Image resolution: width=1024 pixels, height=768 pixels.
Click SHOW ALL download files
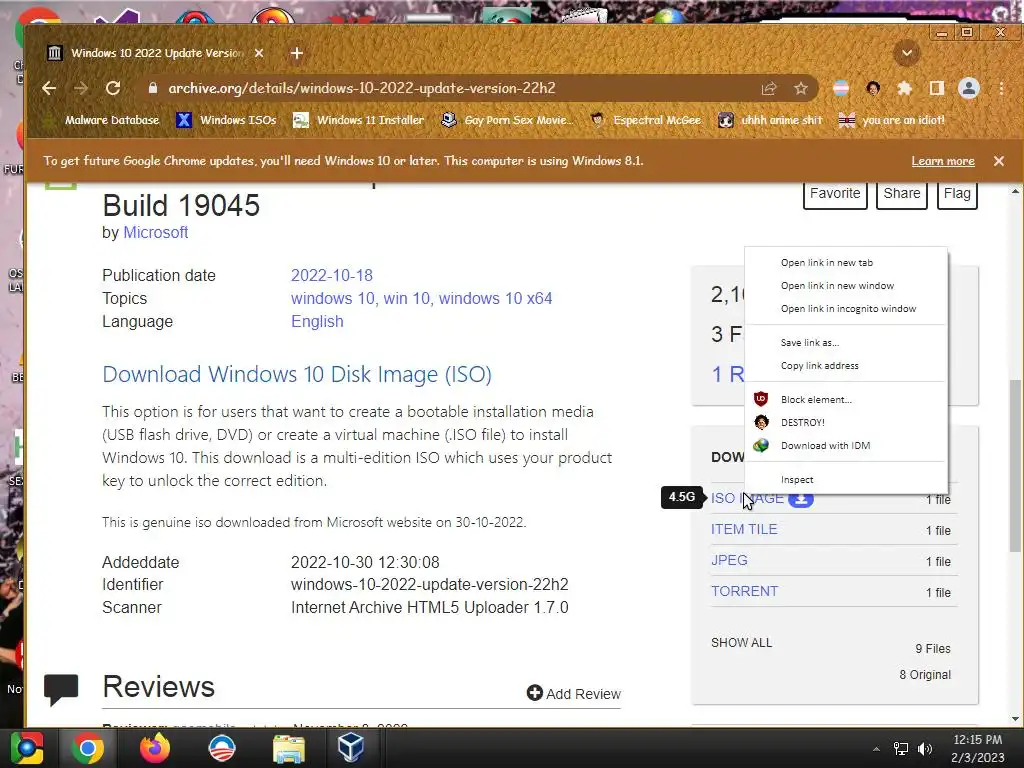(741, 643)
